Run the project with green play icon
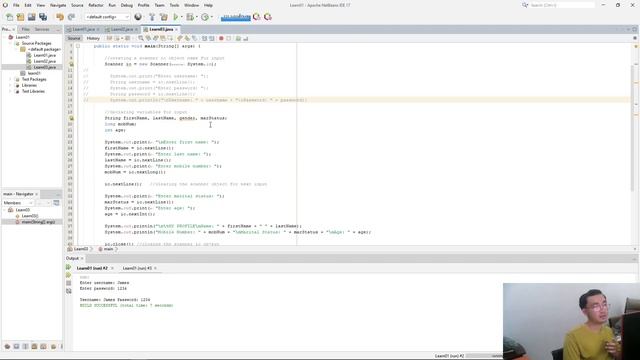 [x=176, y=17]
